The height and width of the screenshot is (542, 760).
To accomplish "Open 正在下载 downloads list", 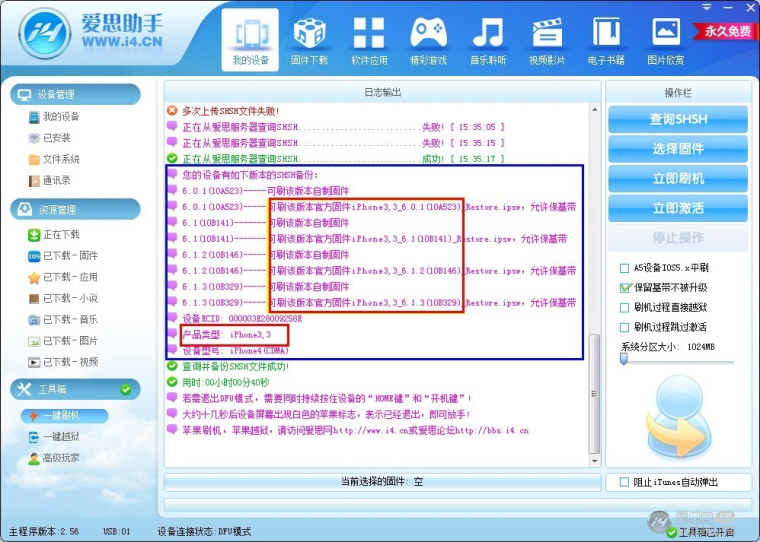I will (54, 235).
